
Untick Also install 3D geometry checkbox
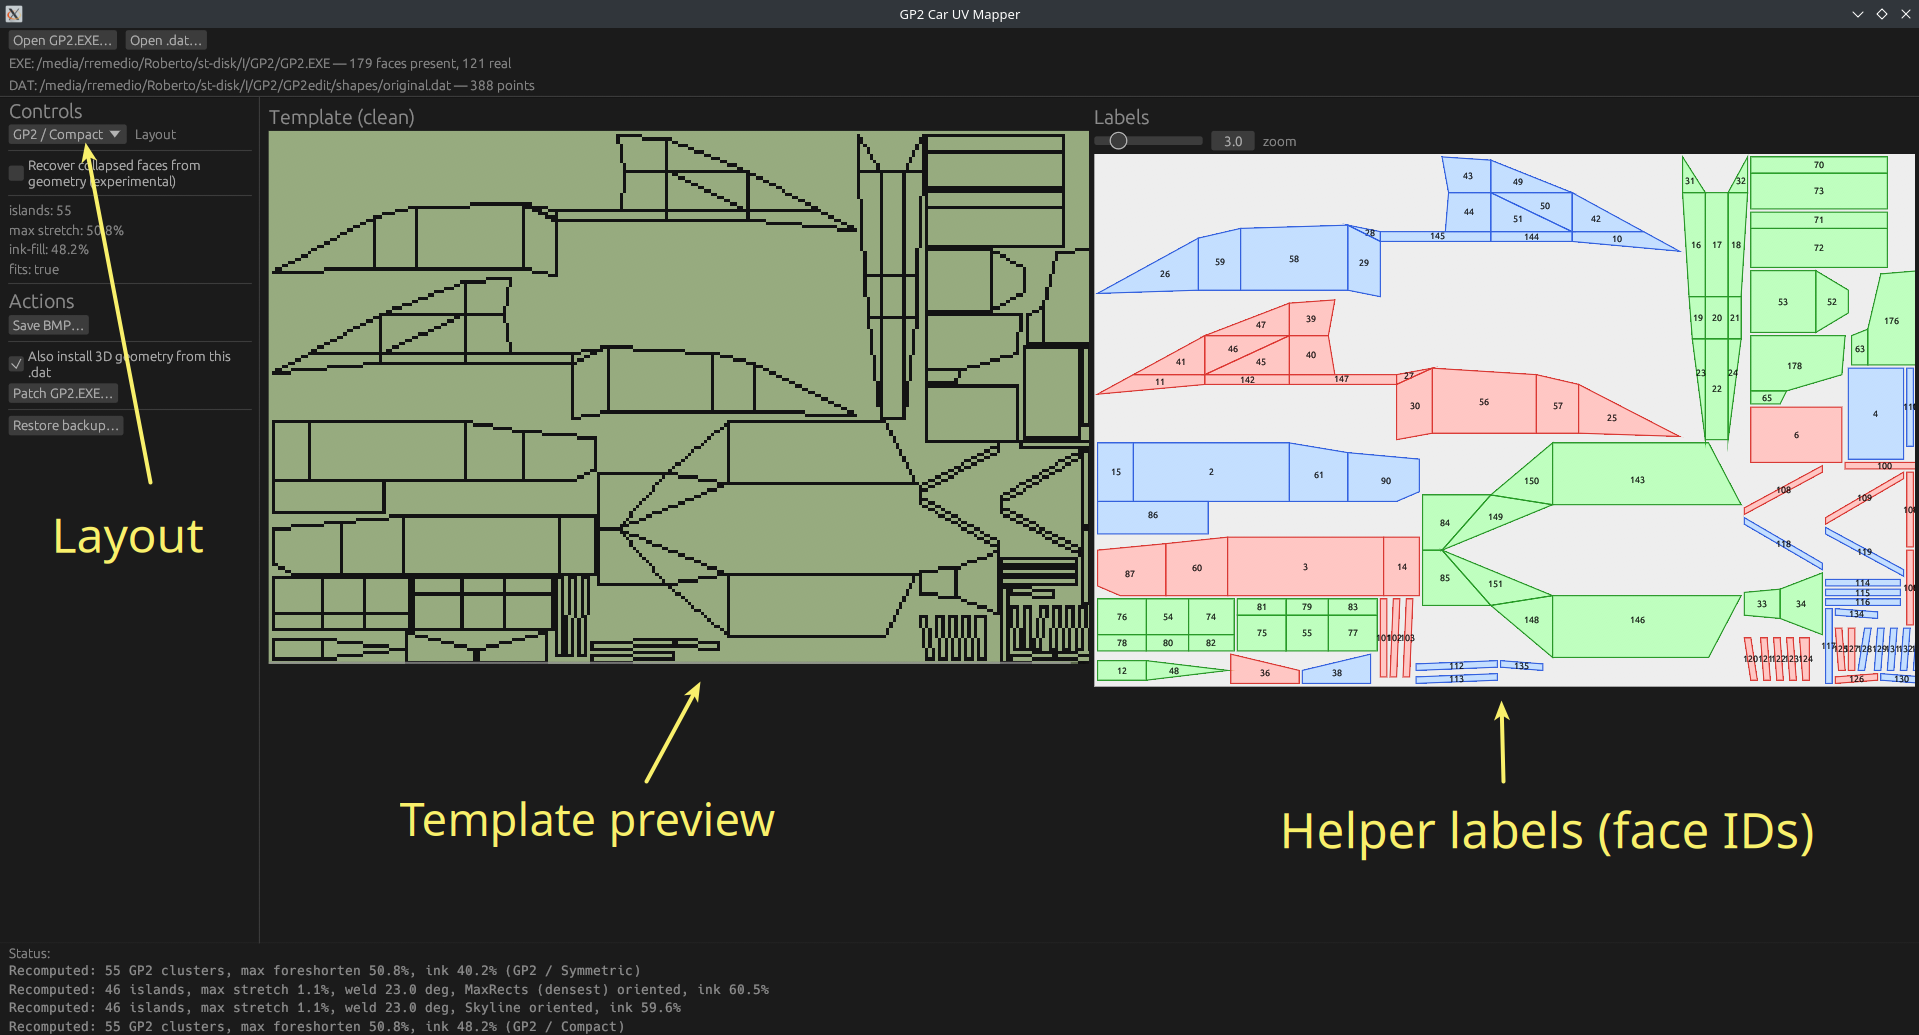click(16, 364)
